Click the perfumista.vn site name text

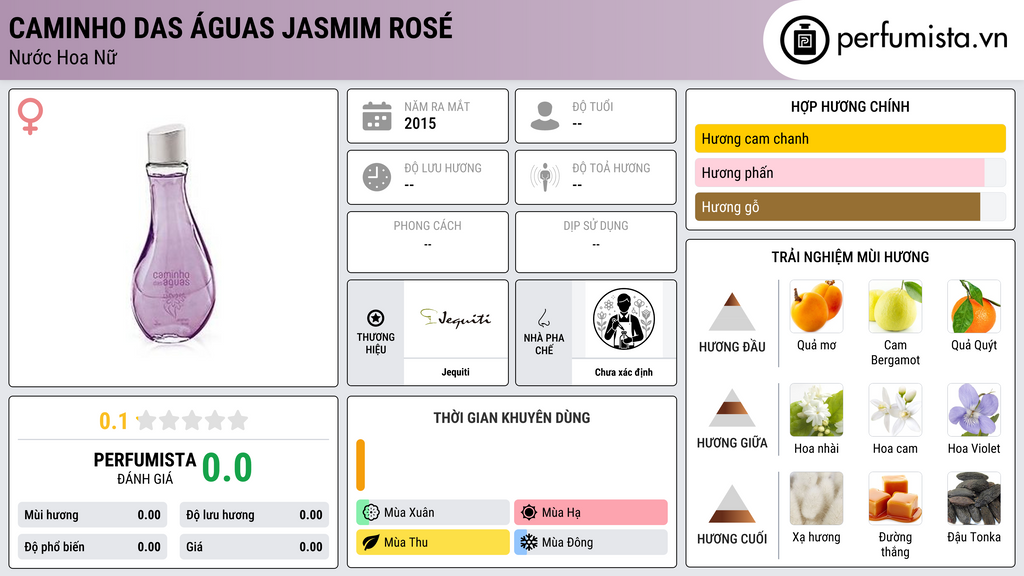click(x=922, y=39)
